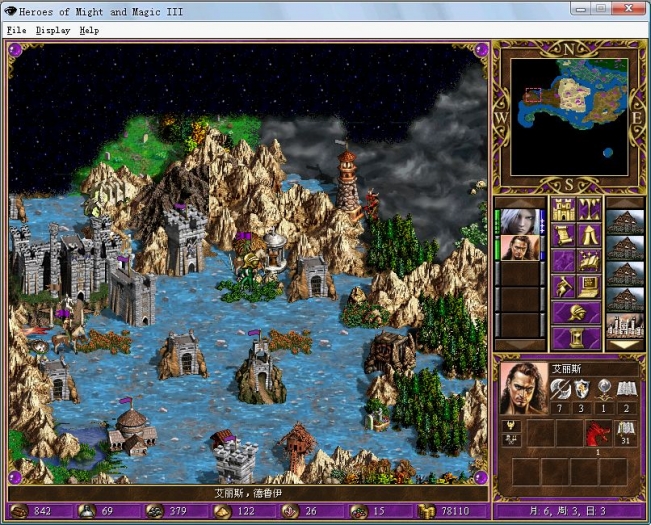This screenshot has height=525, width=651.
Task: Open the File menu
Action: tap(17, 30)
